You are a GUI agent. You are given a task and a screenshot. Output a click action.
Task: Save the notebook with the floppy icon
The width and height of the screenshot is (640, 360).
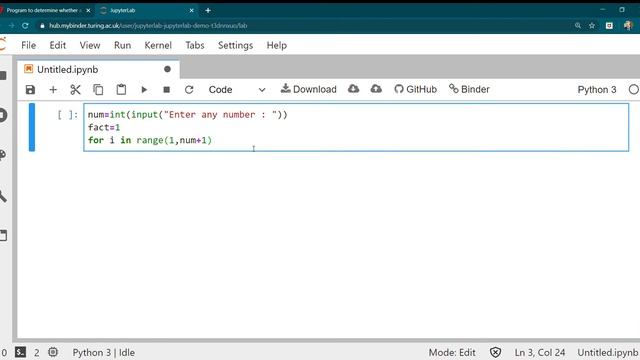coord(30,89)
